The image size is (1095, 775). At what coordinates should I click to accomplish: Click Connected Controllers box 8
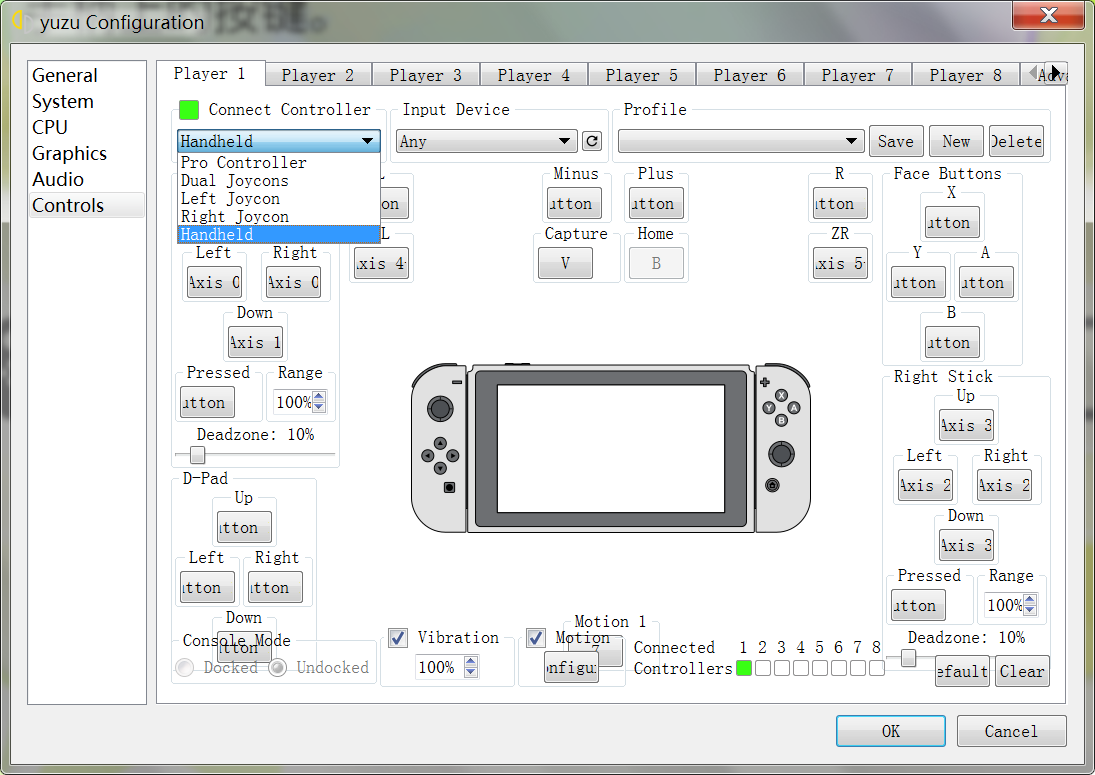(x=876, y=668)
